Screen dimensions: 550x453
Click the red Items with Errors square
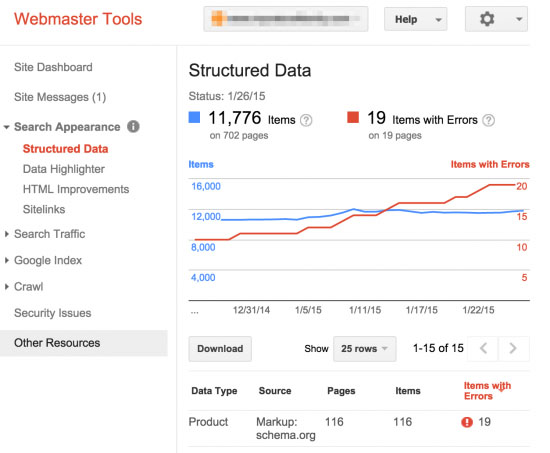click(x=353, y=117)
